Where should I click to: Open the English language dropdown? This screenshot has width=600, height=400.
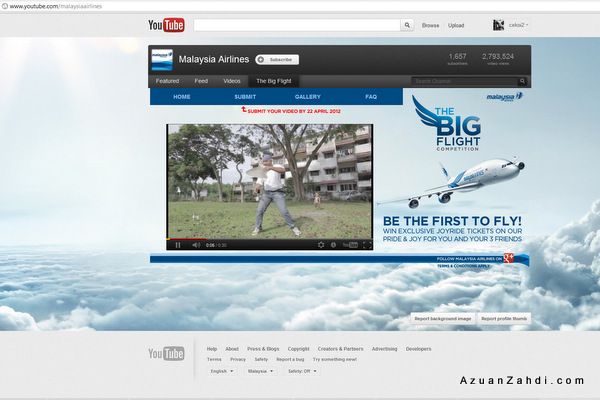(x=222, y=371)
